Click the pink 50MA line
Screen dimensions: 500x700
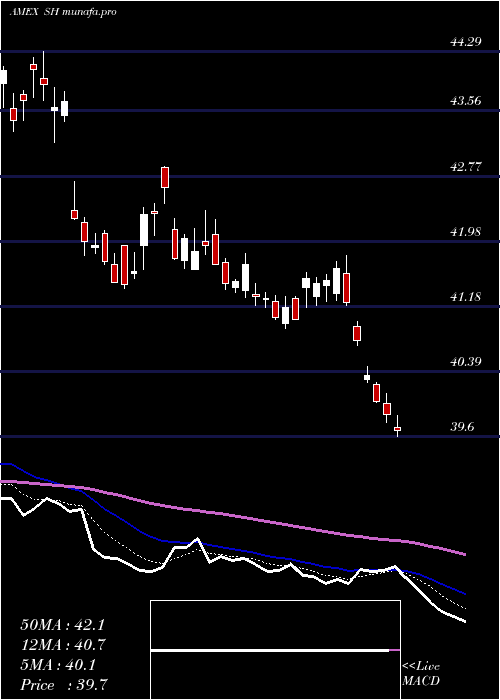click(x=232, y=515)
